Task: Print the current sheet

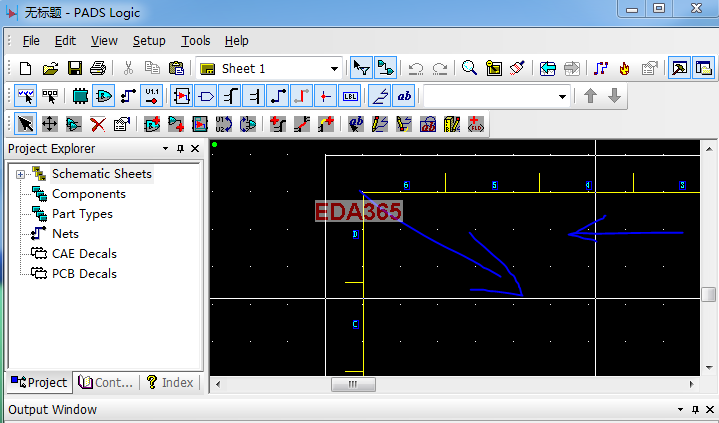Action: coord(98,69)
